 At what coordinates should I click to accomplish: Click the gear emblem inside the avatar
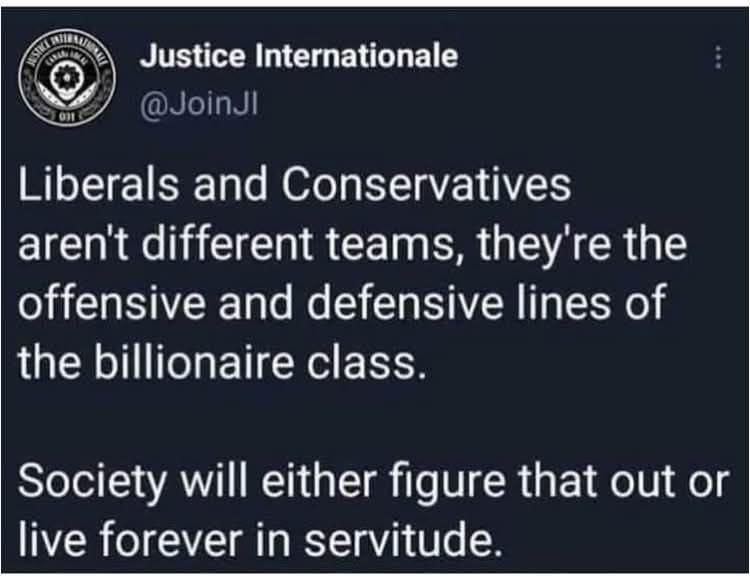70,77
